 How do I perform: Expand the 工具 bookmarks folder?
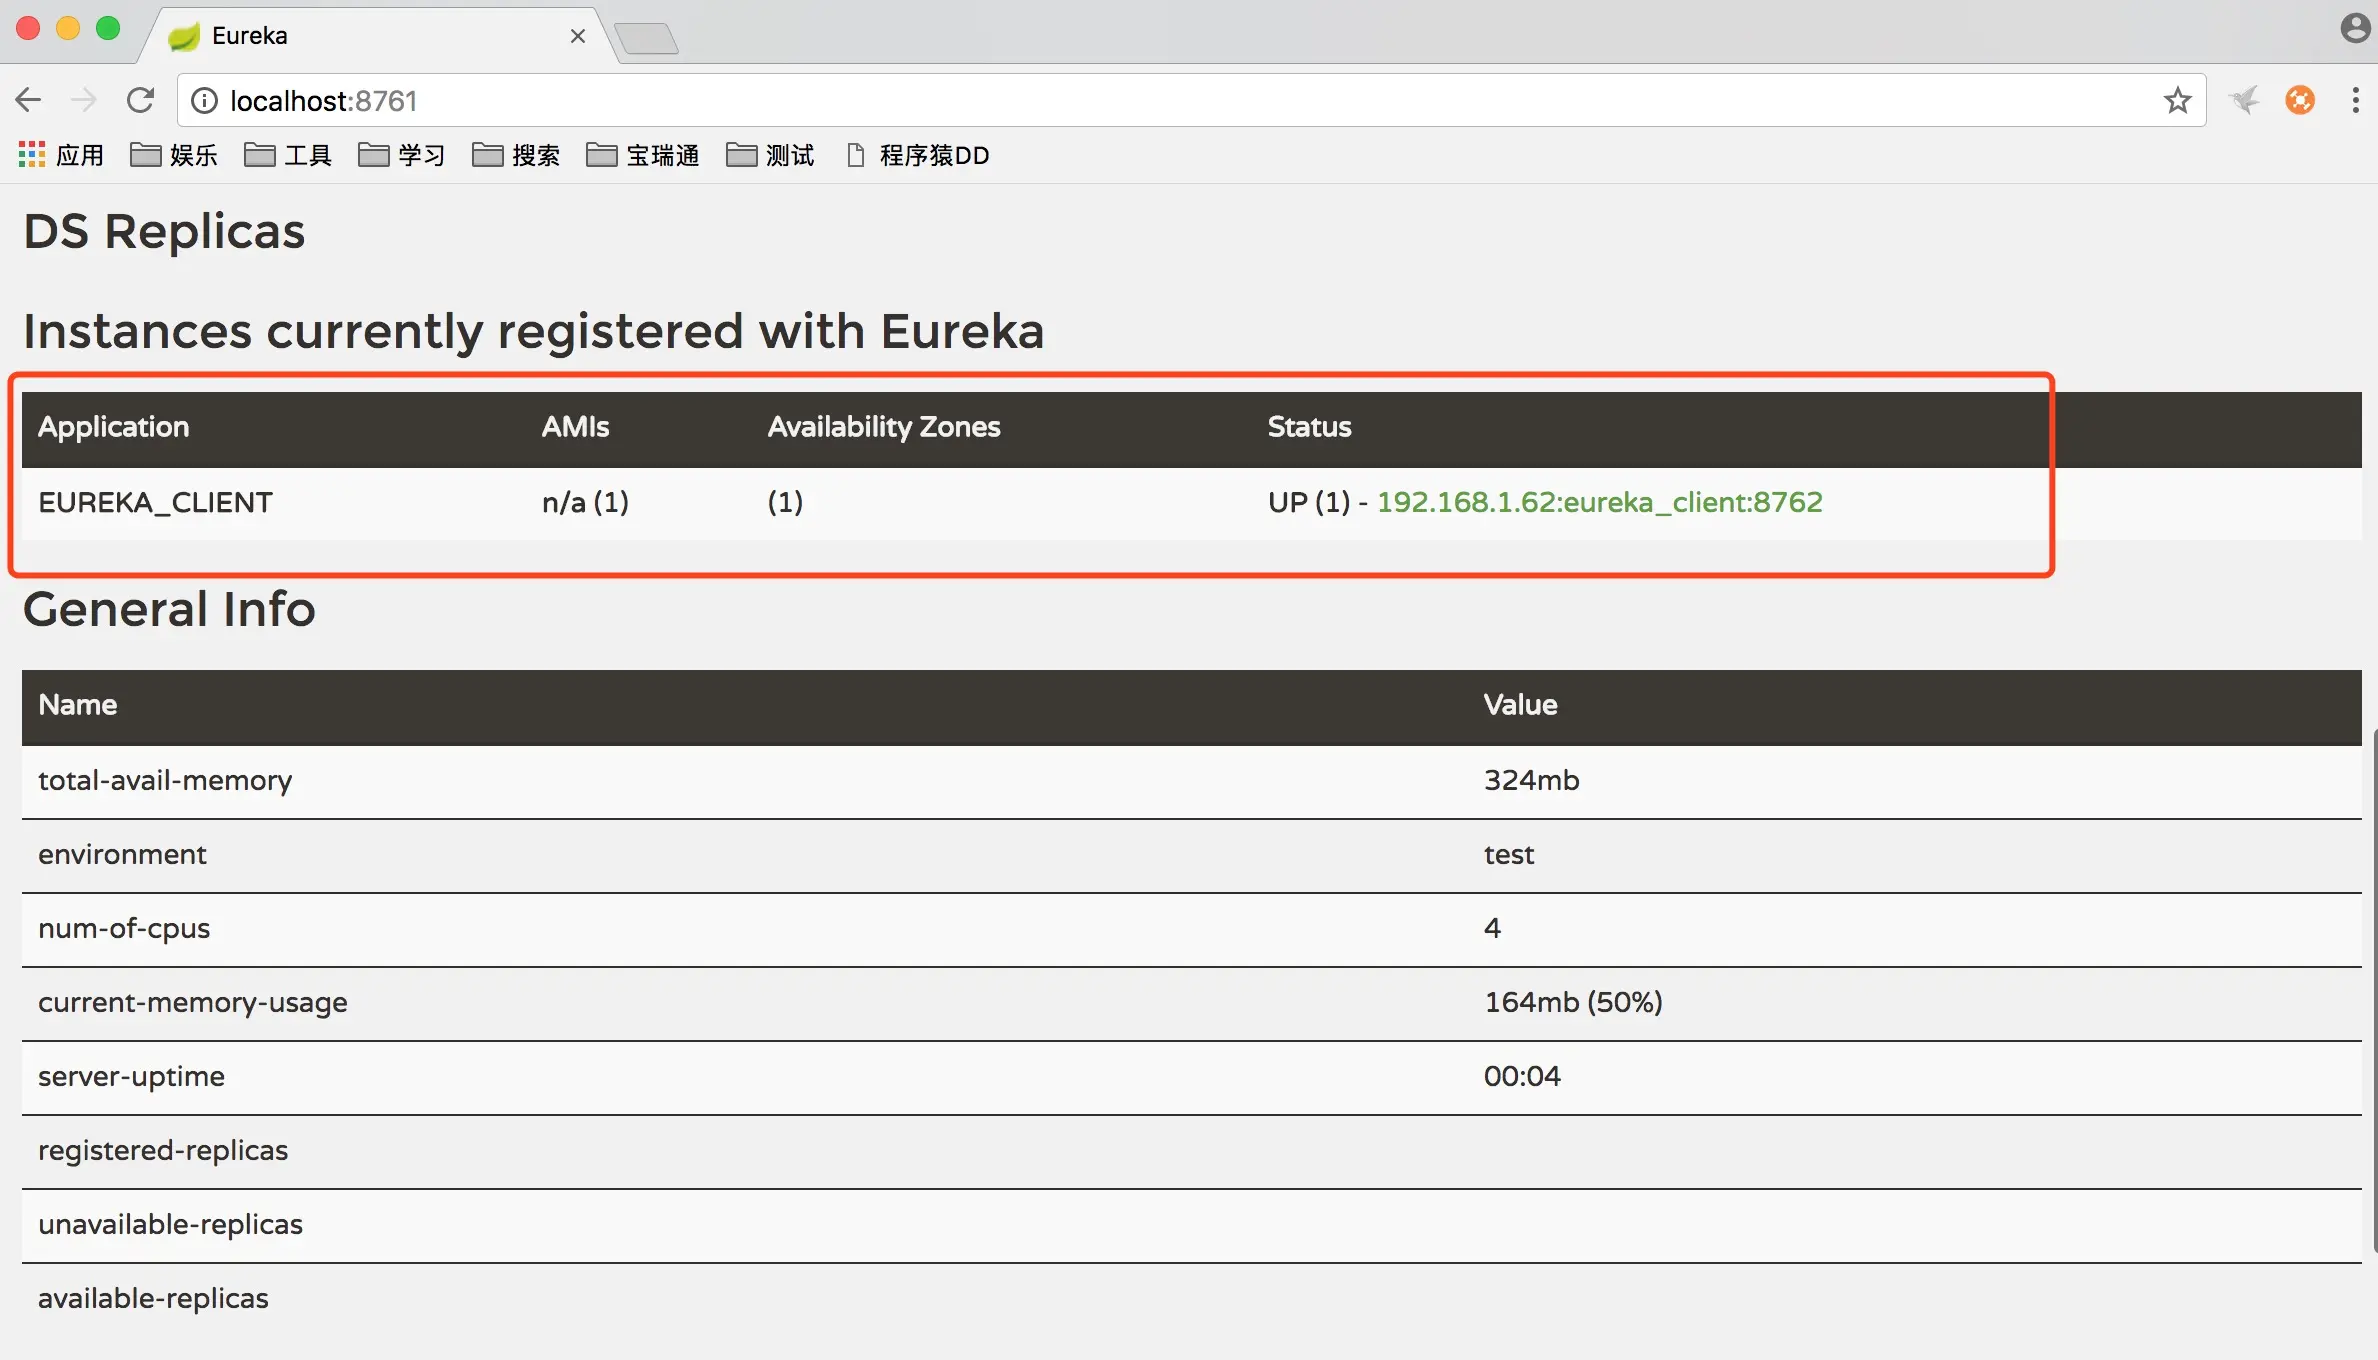click(288, 155)
